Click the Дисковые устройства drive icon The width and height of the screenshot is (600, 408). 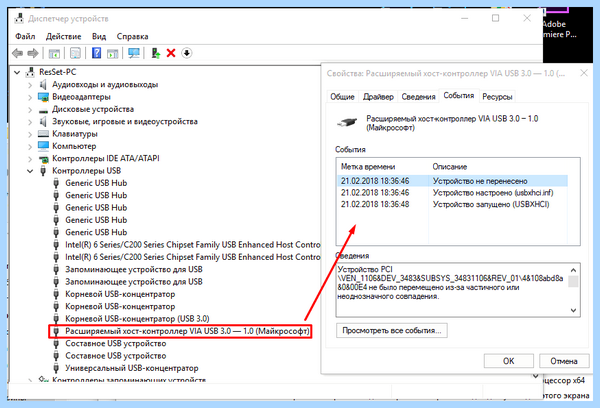[x=43, y=110]
